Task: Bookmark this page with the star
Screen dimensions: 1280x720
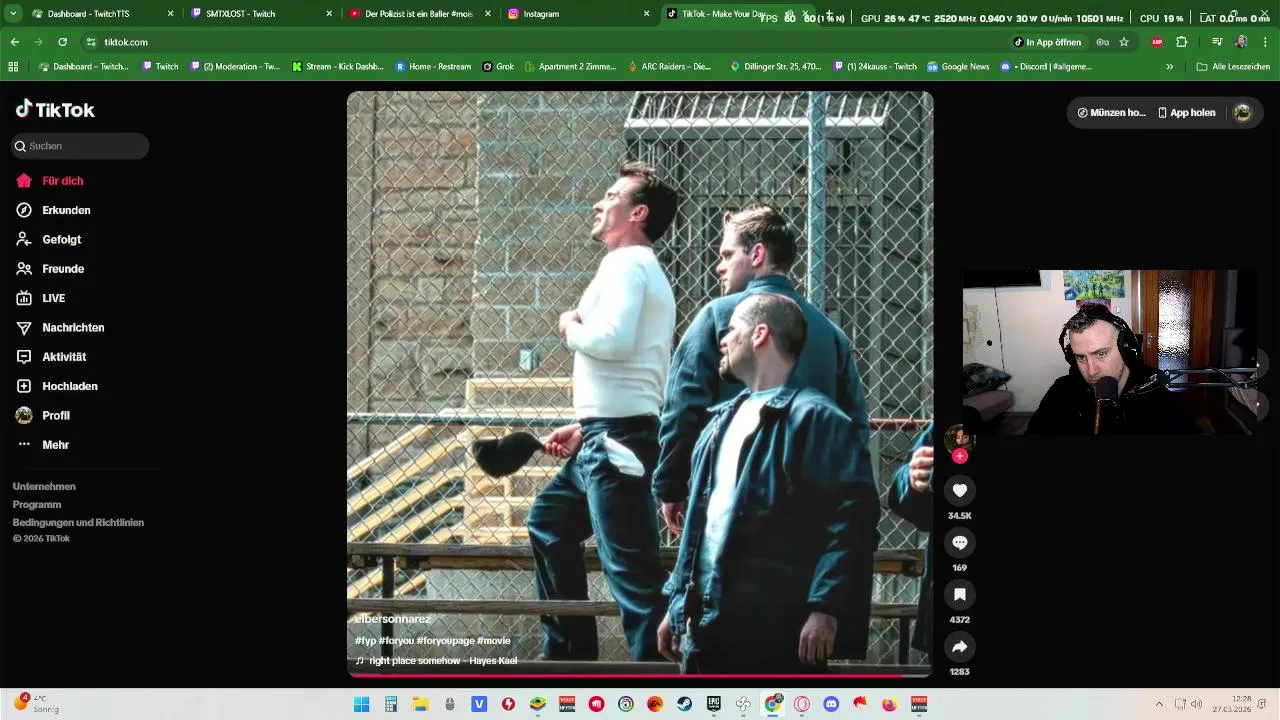Action: (x=1124, y=42)
